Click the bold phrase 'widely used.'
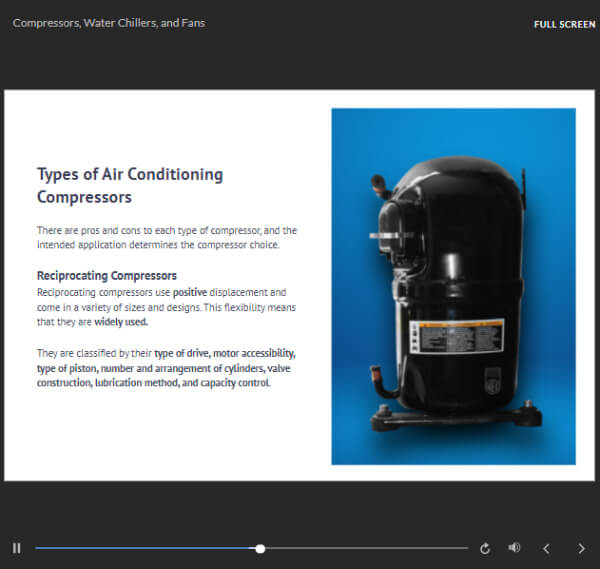Viewport: 600px width, 569px height. click(x=121, y=322)
